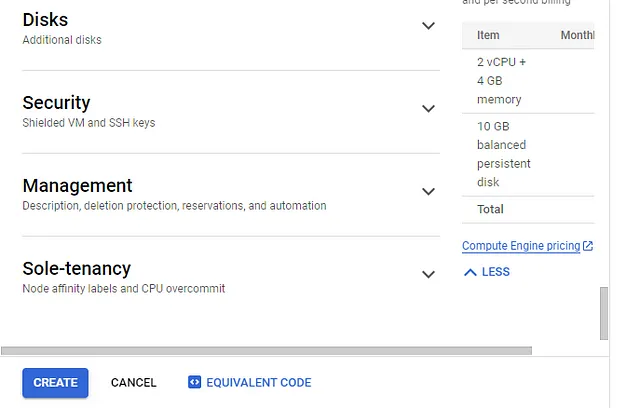Click the Monthly column header
This screenshot has height=408, width=640.
577,35
